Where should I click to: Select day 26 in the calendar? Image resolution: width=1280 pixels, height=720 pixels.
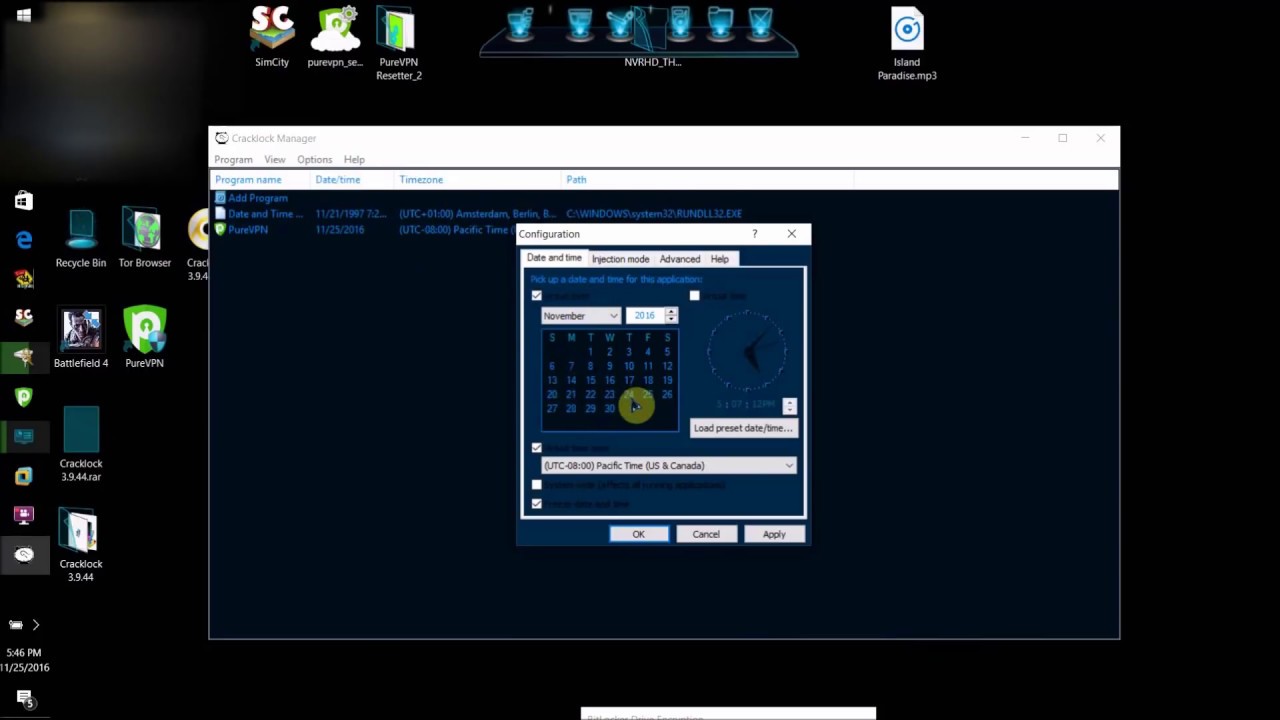(x=667, y=394)
